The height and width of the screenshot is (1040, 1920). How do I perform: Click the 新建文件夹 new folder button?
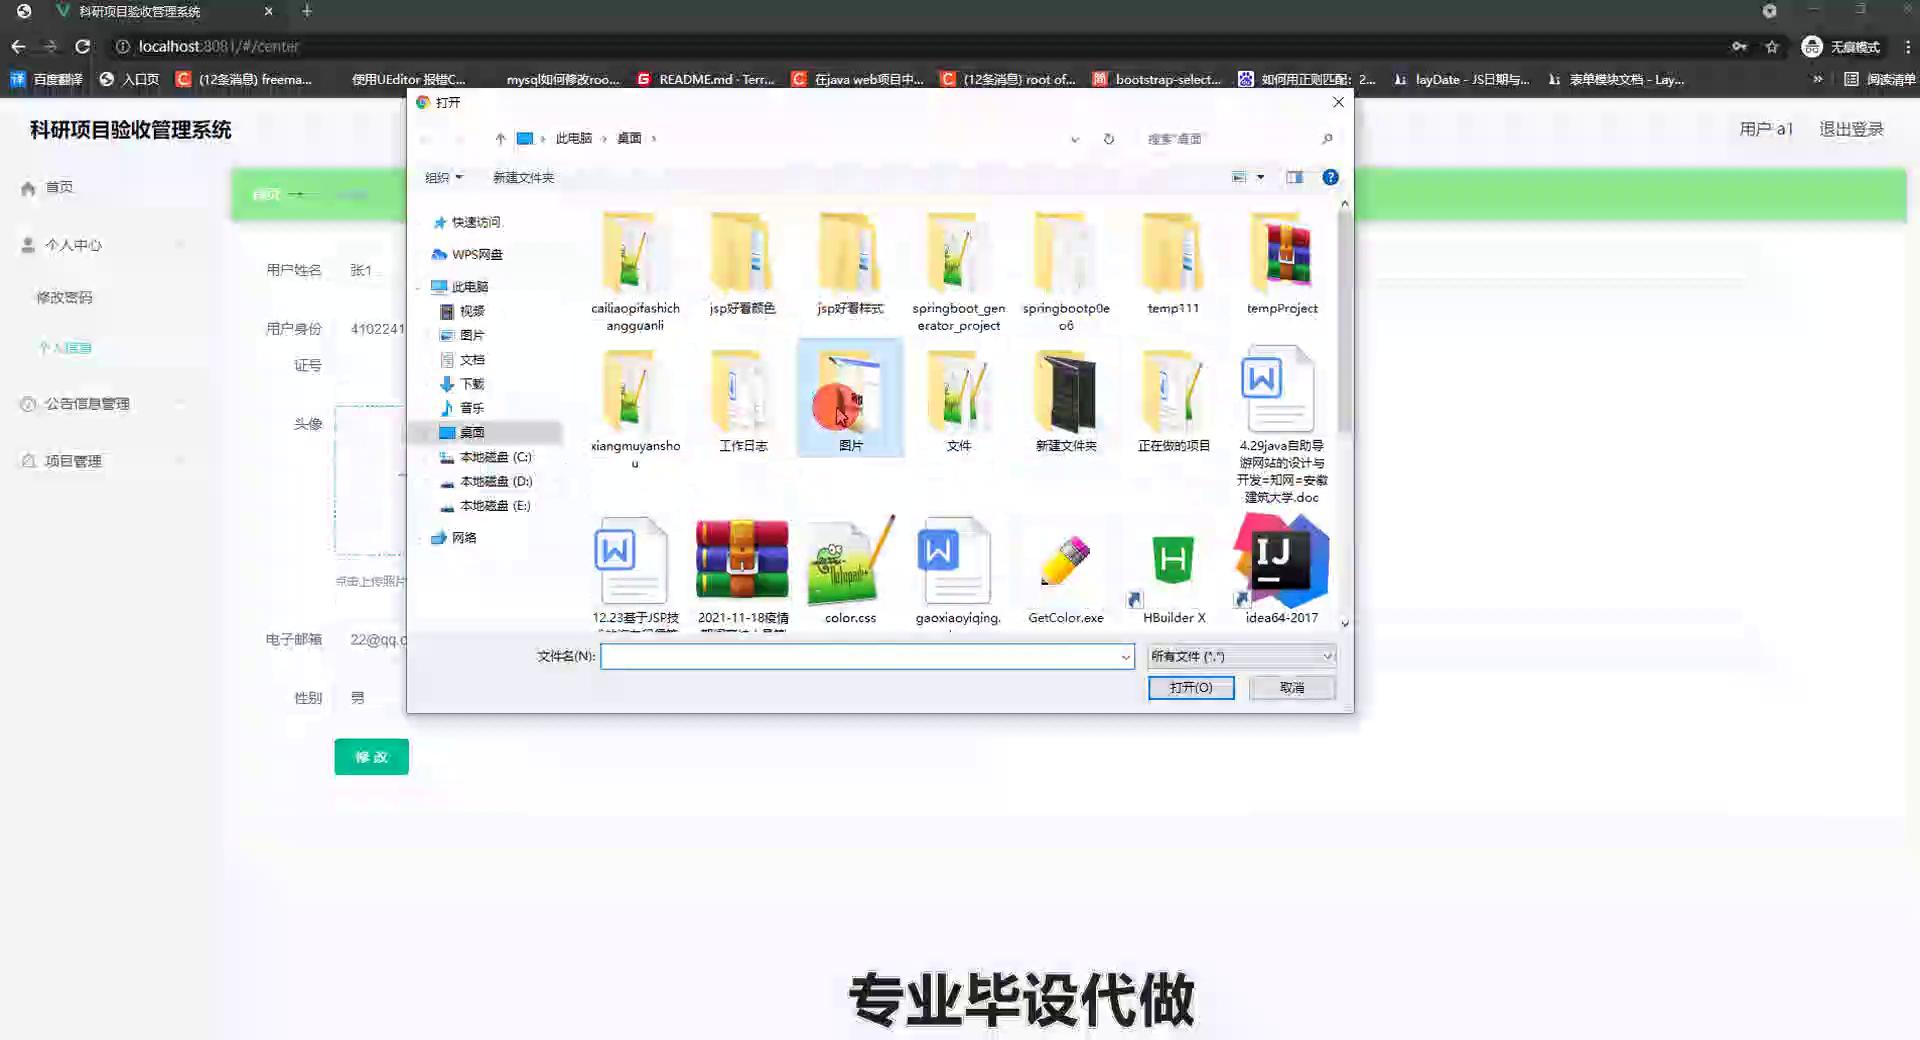tap(523, 177)
